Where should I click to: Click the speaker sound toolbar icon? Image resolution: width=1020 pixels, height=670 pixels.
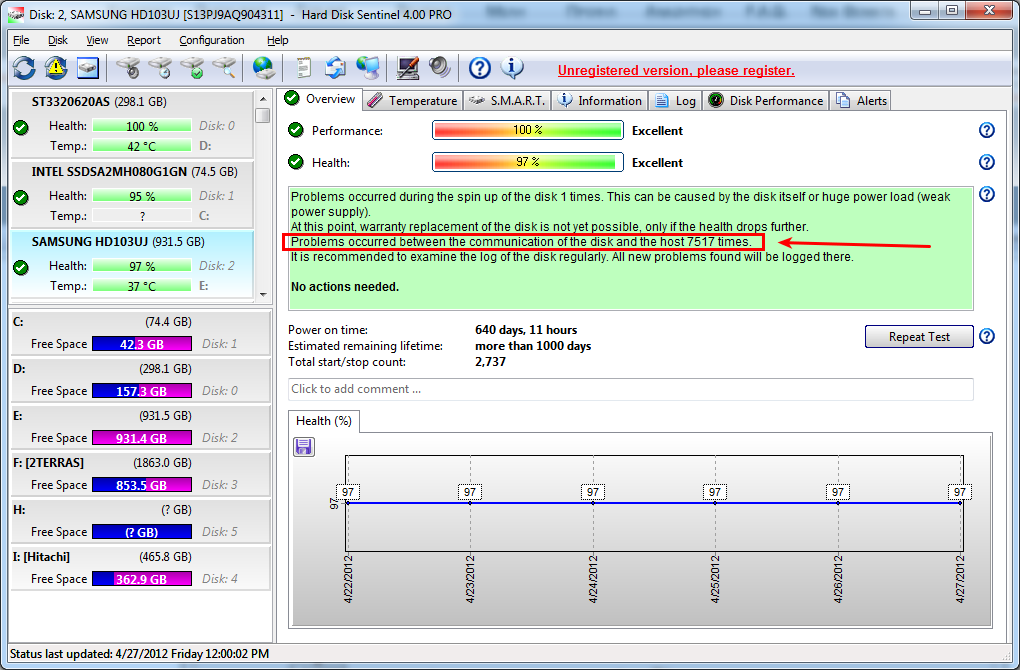click(x=440, y=68)
